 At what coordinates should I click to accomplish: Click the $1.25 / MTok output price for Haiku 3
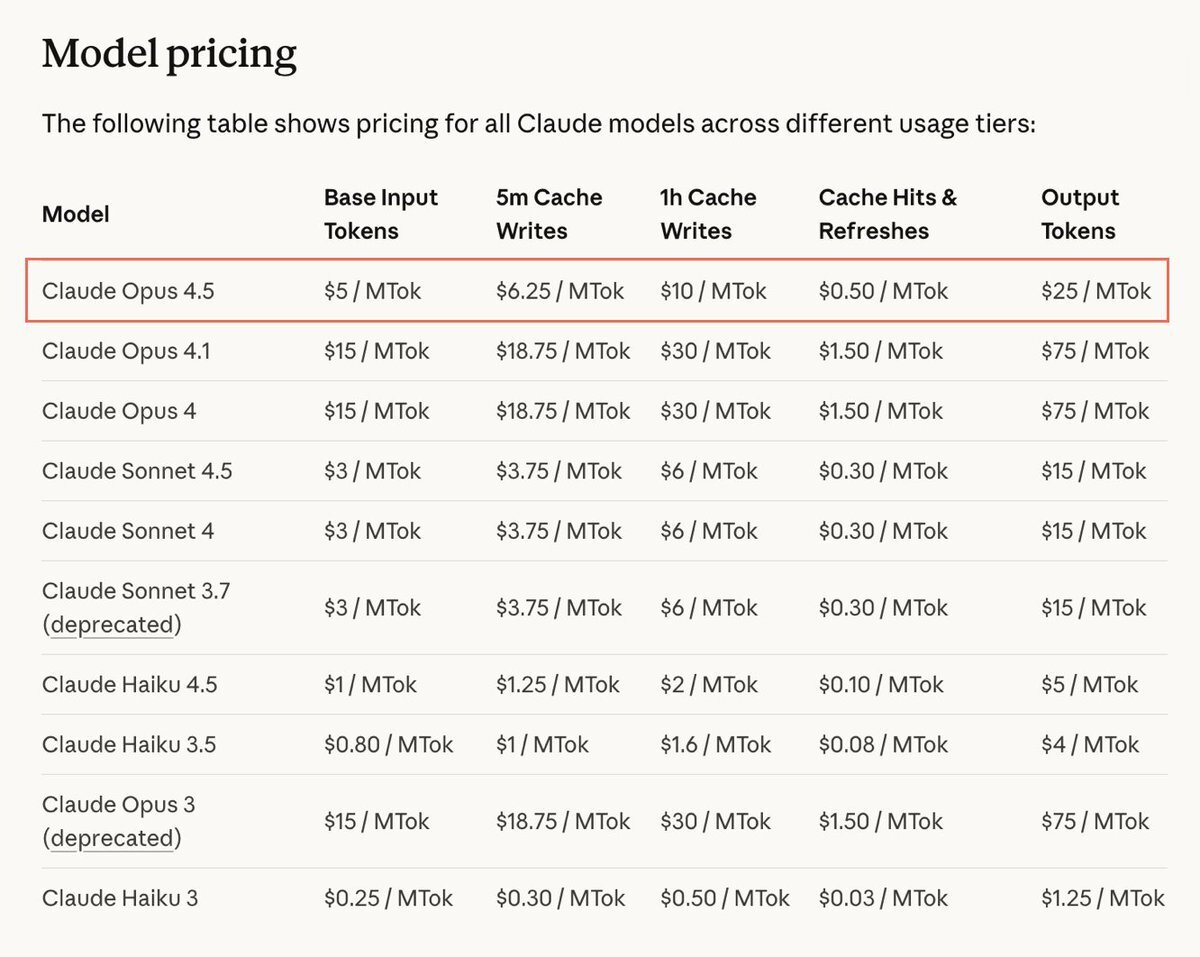point(1102,898)
